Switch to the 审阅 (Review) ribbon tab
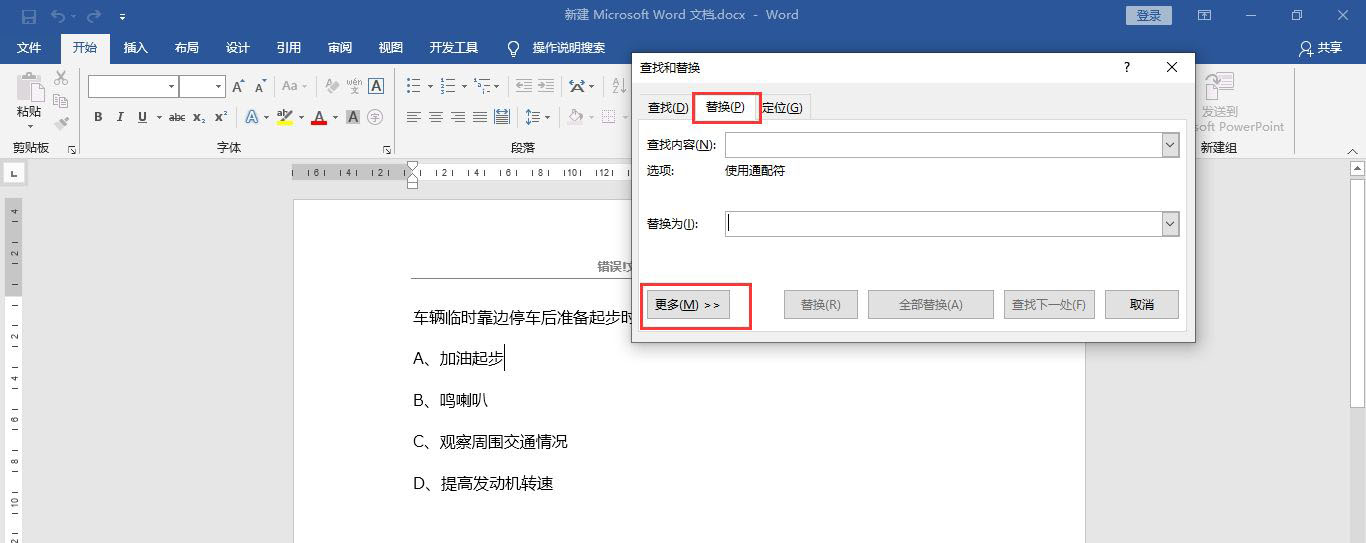This screenshot has height=543, width=1366. (x=339, y=48)
